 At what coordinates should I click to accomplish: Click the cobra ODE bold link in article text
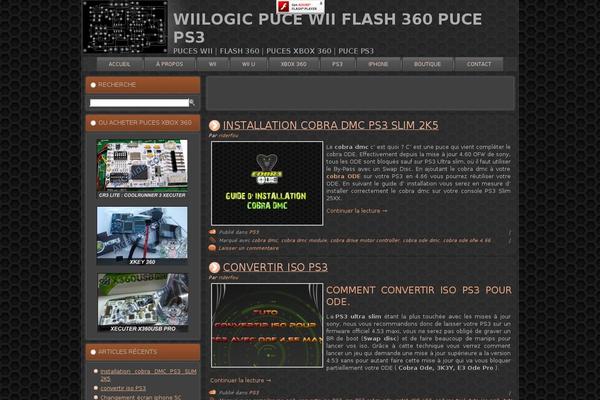(343, 176)
